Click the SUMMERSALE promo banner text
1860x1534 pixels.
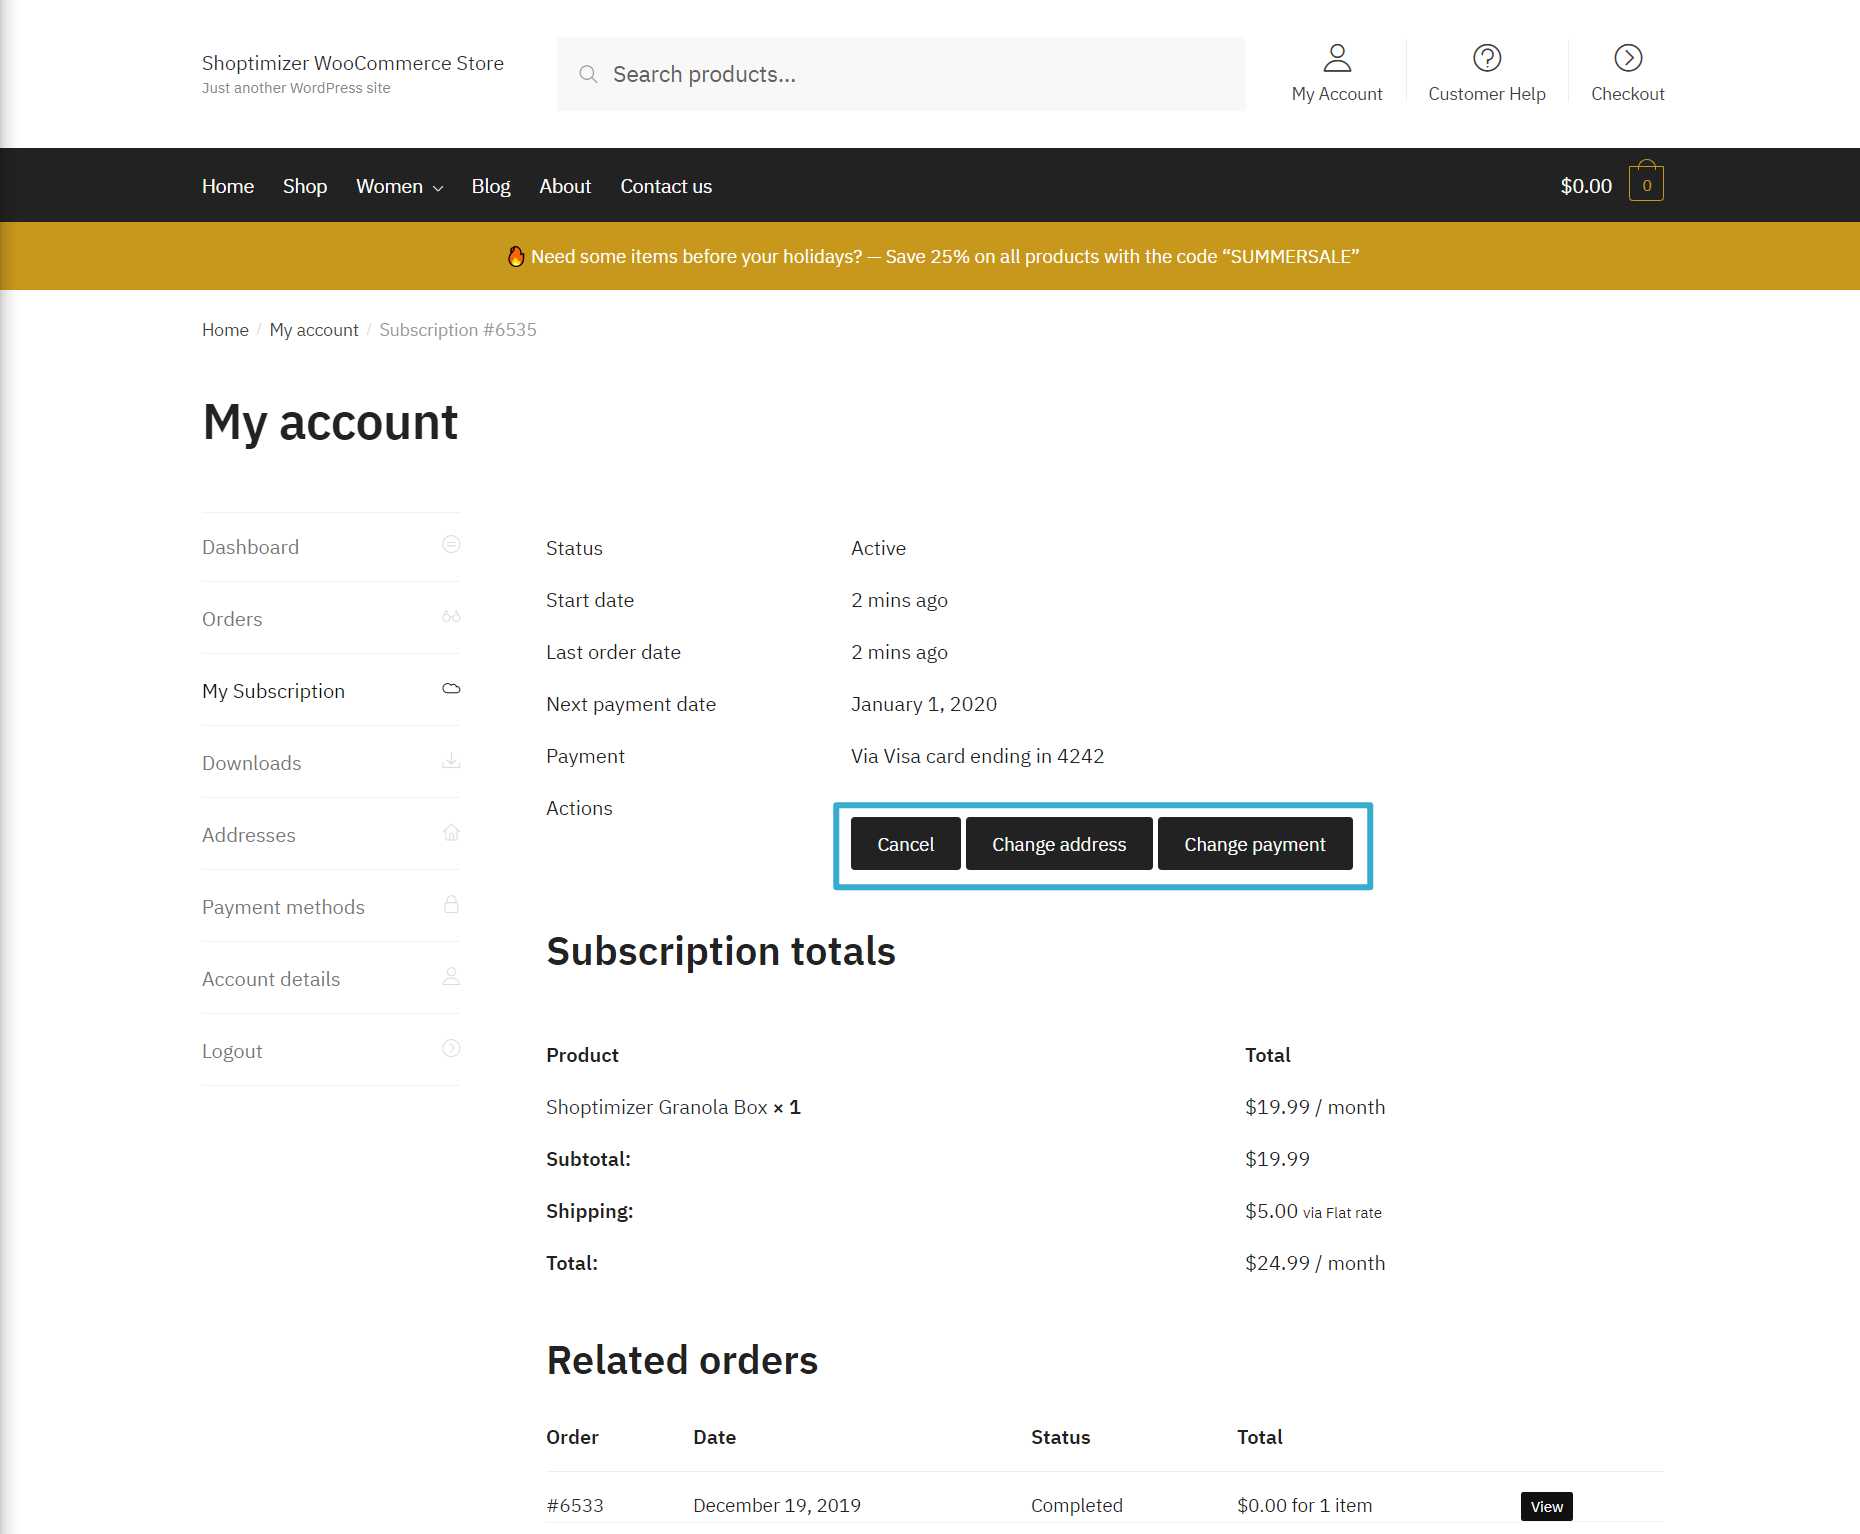pyautogui.click(x=945, y=257)
